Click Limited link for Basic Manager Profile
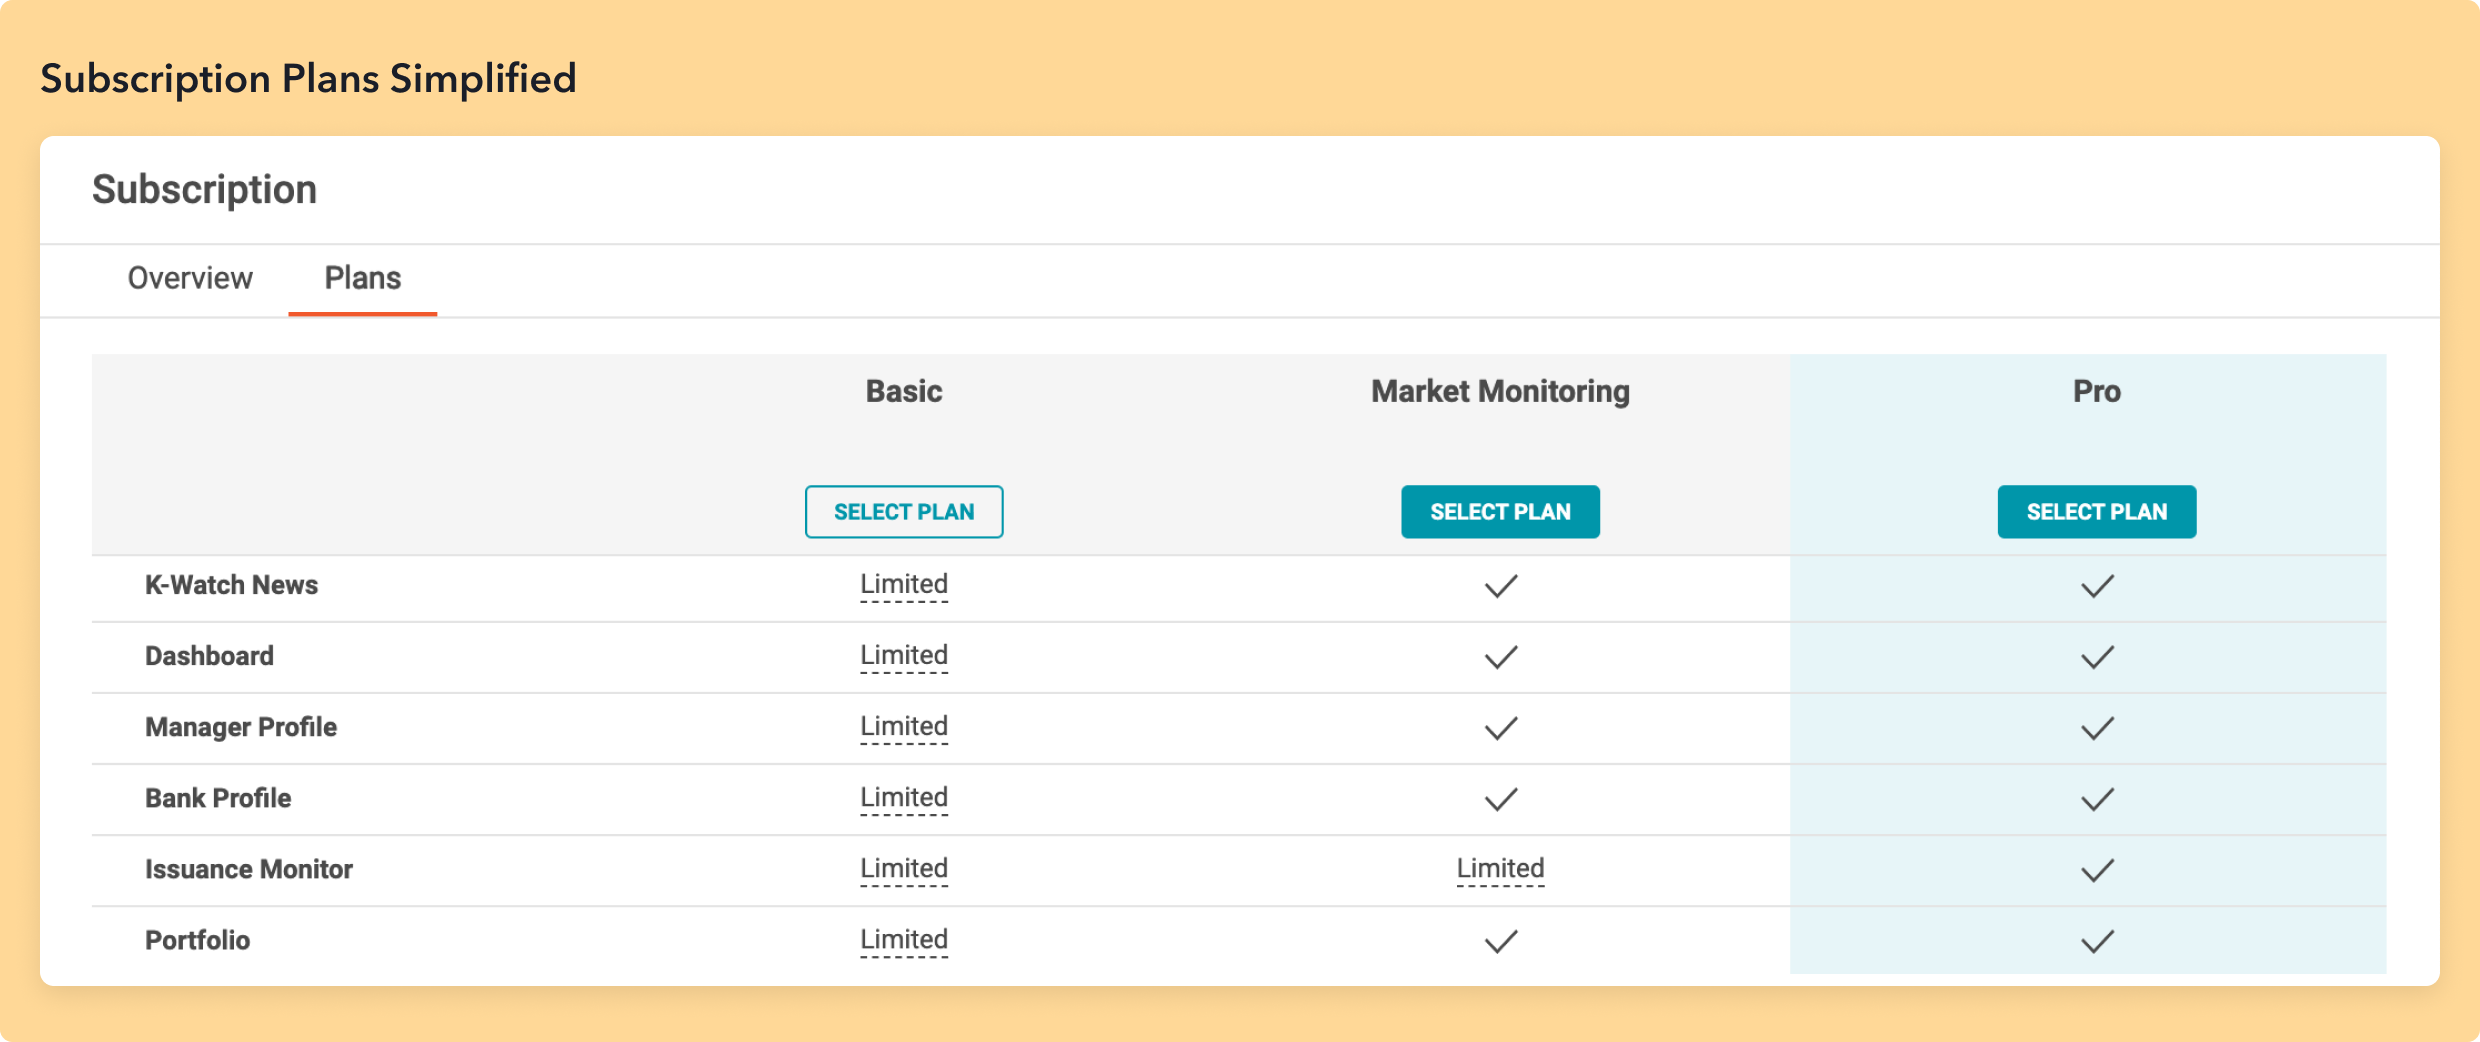Image resolution: width=2480 pixels, height=1042 pixels. pos(903,727)
